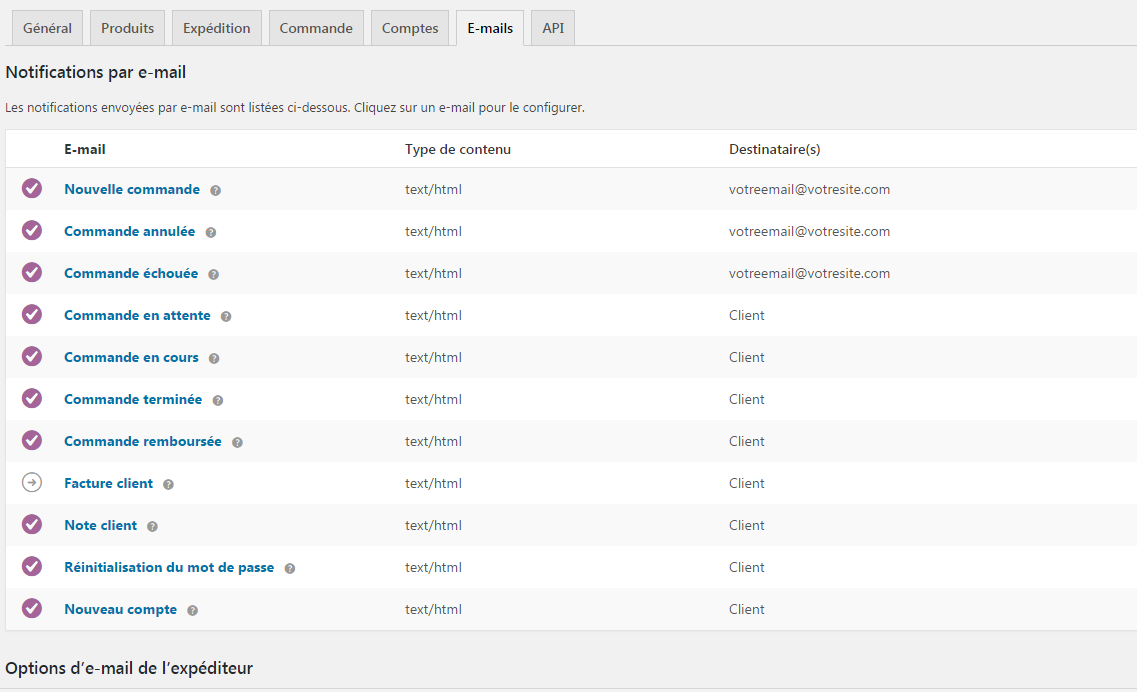Switch to the Général tab

pyautogui.click(x=47, y=28)
